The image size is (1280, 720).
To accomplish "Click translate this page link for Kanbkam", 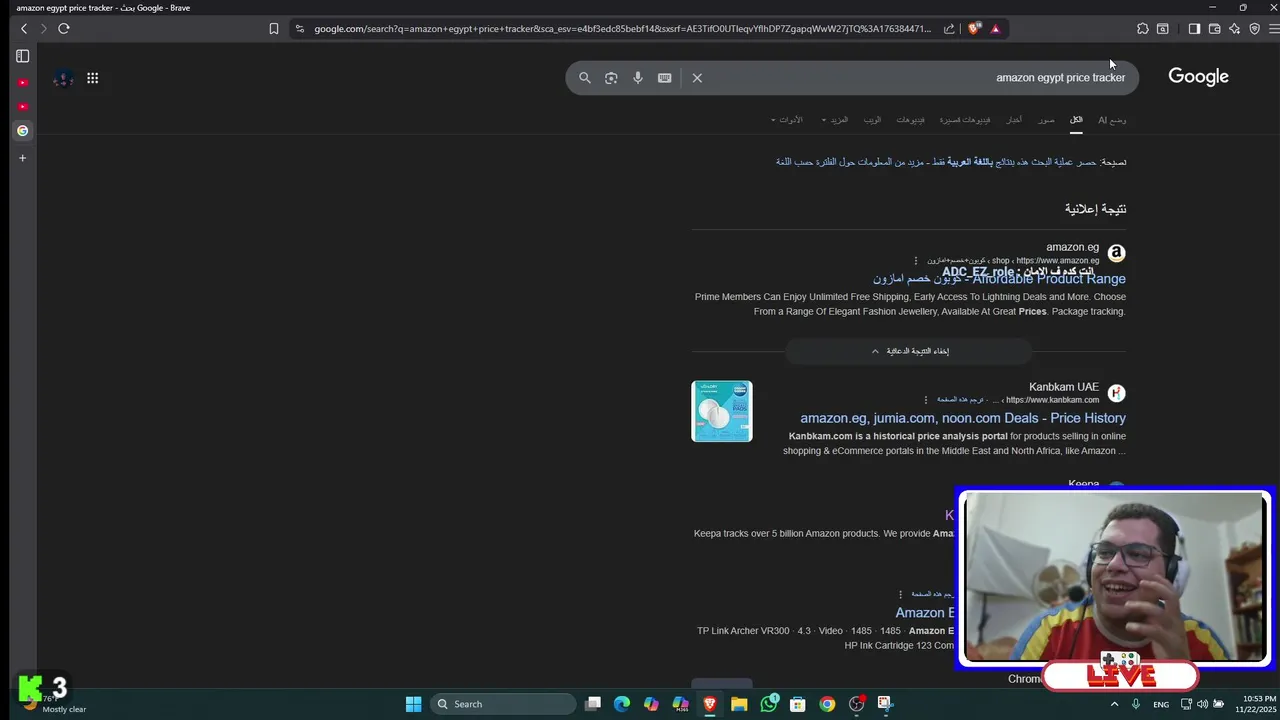I will 961,400.
